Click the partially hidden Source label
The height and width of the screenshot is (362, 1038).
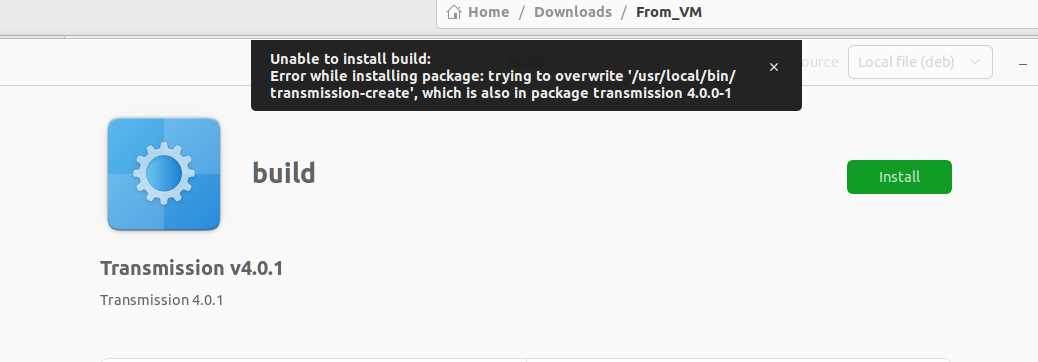coord(820,62)
